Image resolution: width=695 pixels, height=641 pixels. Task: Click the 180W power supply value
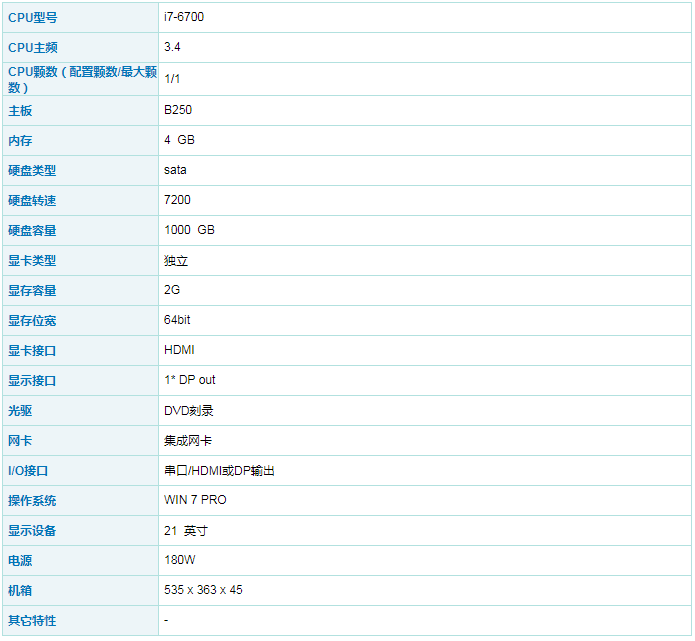[x=179, y=560]
